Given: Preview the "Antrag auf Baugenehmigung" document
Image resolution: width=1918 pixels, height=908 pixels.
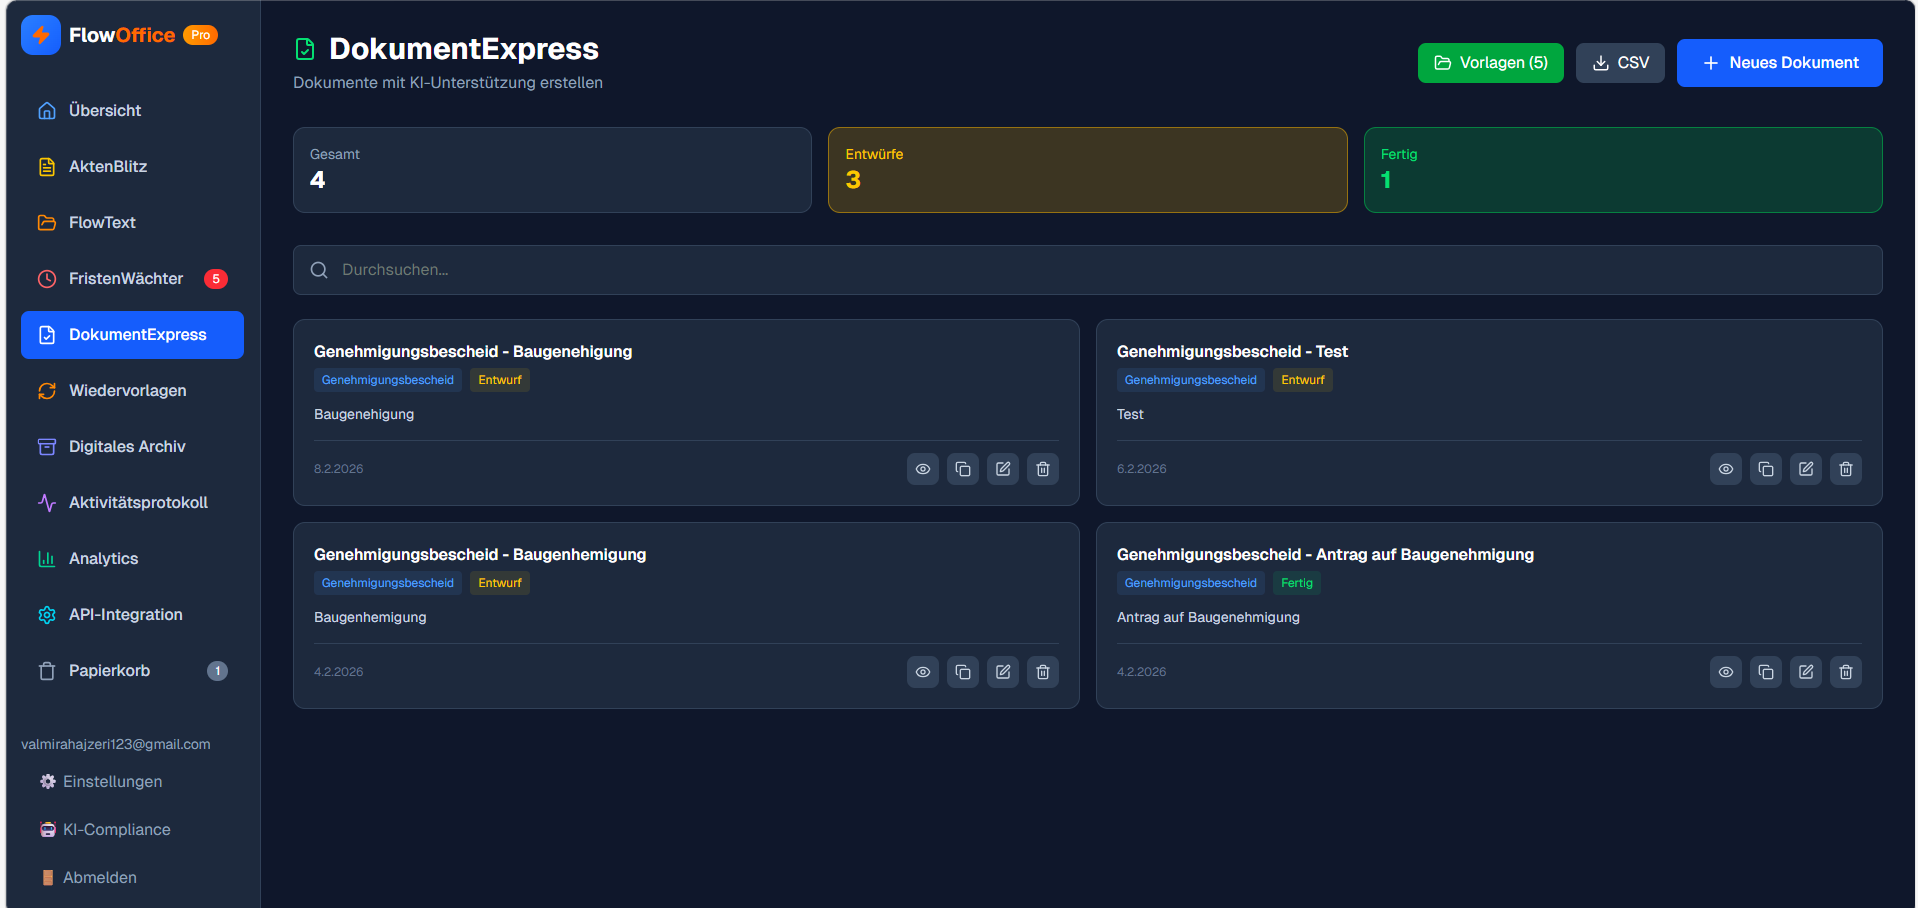Looking at the screenshot, I should click(x=1725, y=671).
